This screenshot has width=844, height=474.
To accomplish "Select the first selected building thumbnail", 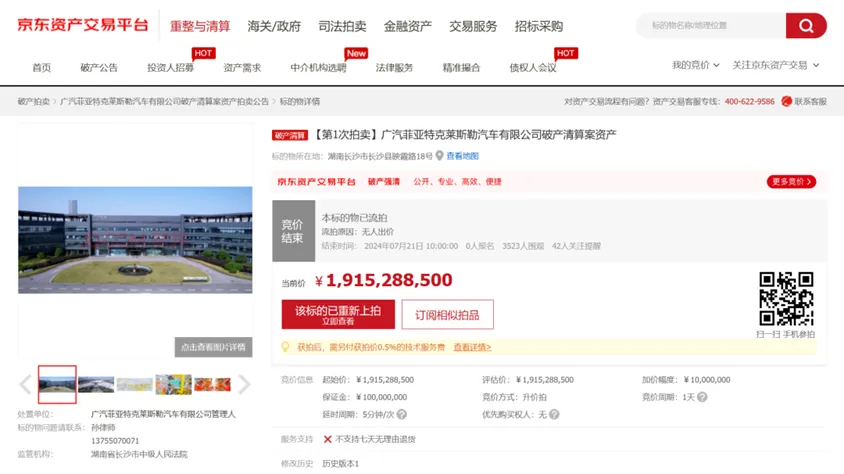I will pyautogui.click(x=57, y=384).
